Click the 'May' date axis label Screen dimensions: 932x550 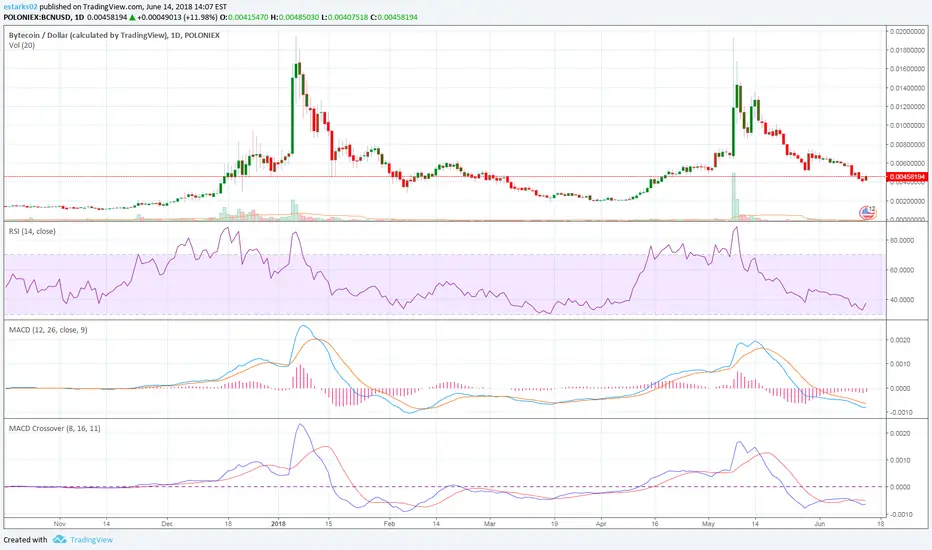[708, 524]
